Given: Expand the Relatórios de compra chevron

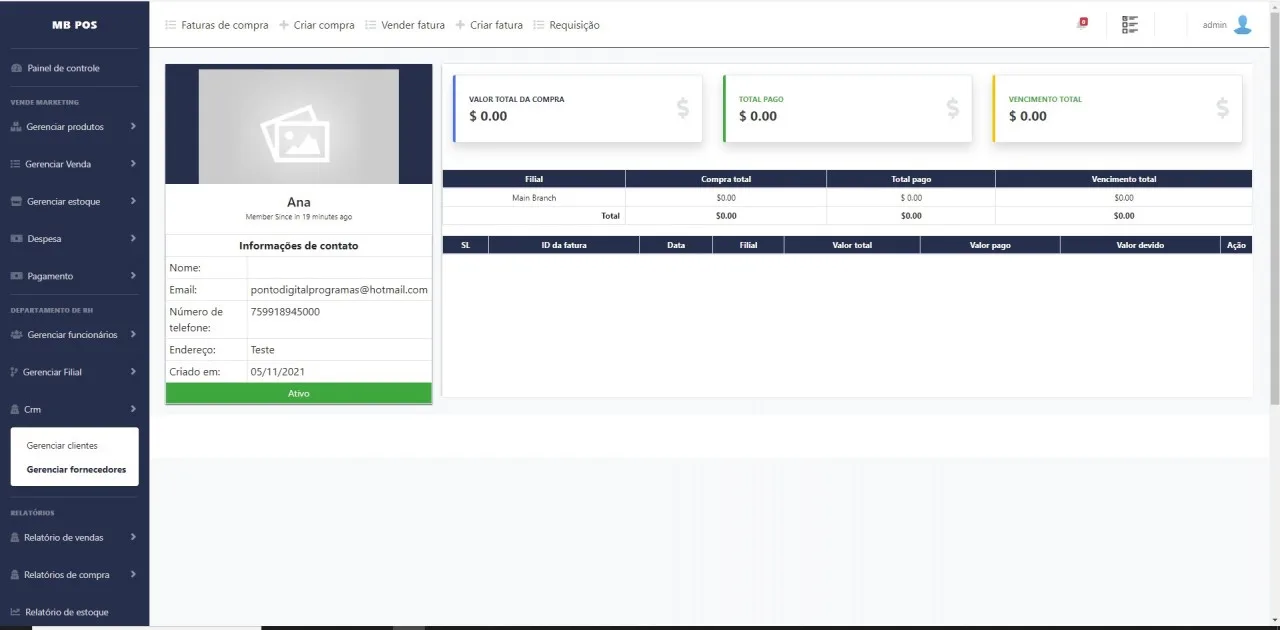Looking at the screenshot, I should pyautogui.click(x=133, y=574).
